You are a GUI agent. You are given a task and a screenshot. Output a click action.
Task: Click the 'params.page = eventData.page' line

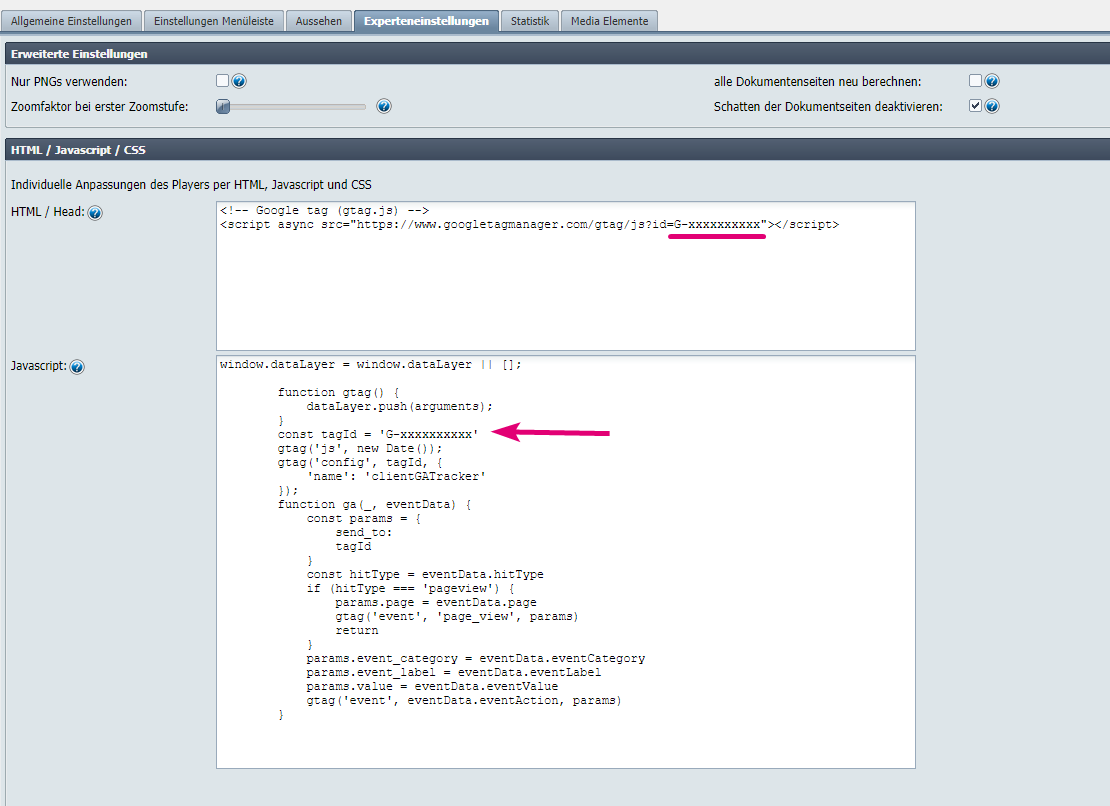pyautogui.click(x=436, y=602)
